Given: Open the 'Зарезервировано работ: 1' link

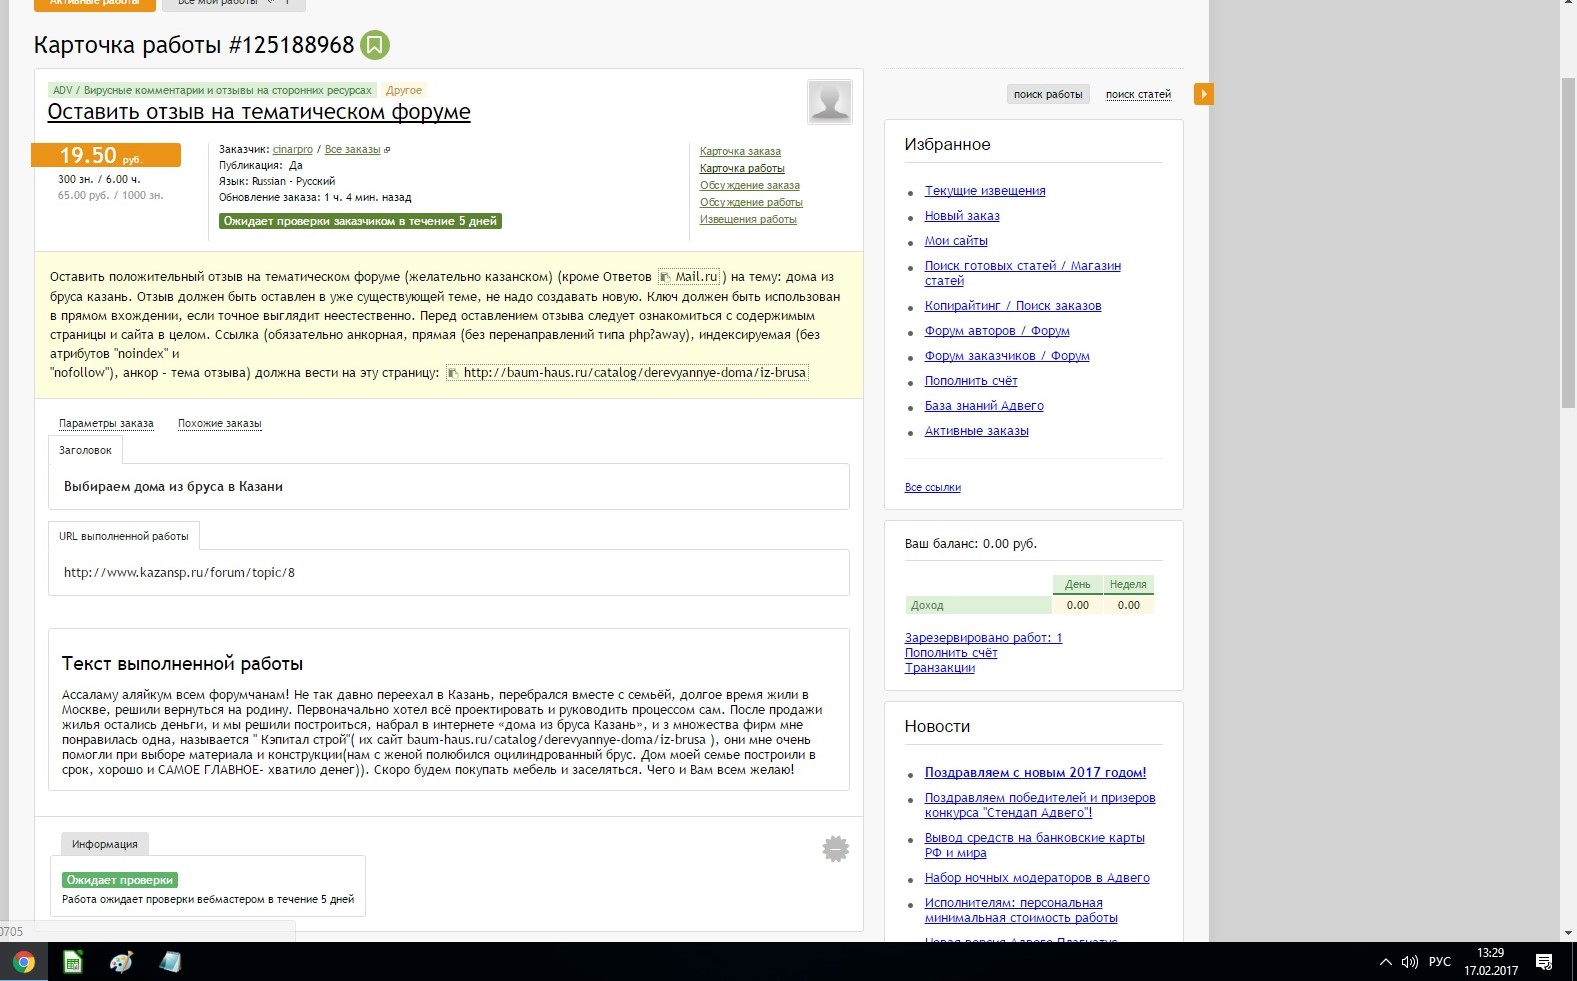Looking at the screenshot, I should (983, 637).
